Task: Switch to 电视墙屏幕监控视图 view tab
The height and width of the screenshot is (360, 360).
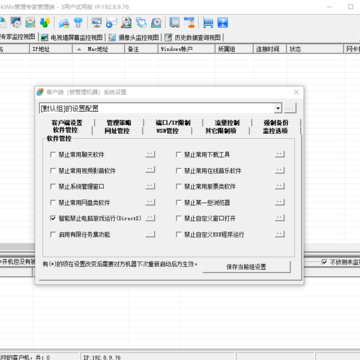Action: [72, 37]
